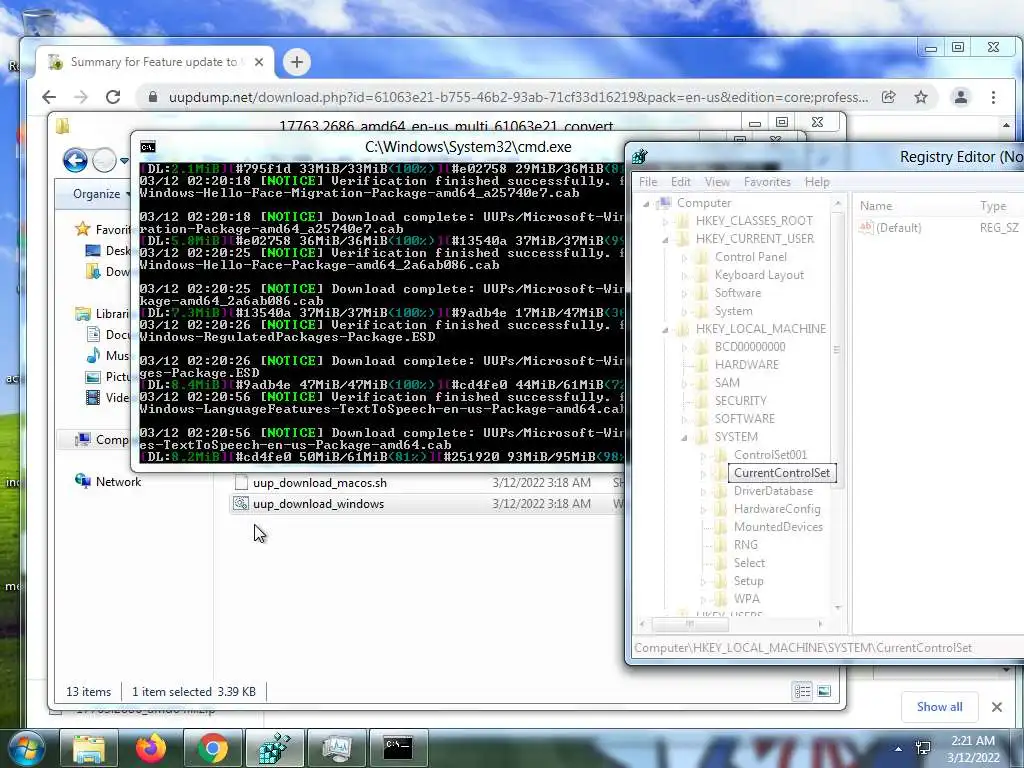The width and height of the screenshot is (1024, 768).
Task: Select the CurrentControlSet registry key
Action: pos(782,473)
